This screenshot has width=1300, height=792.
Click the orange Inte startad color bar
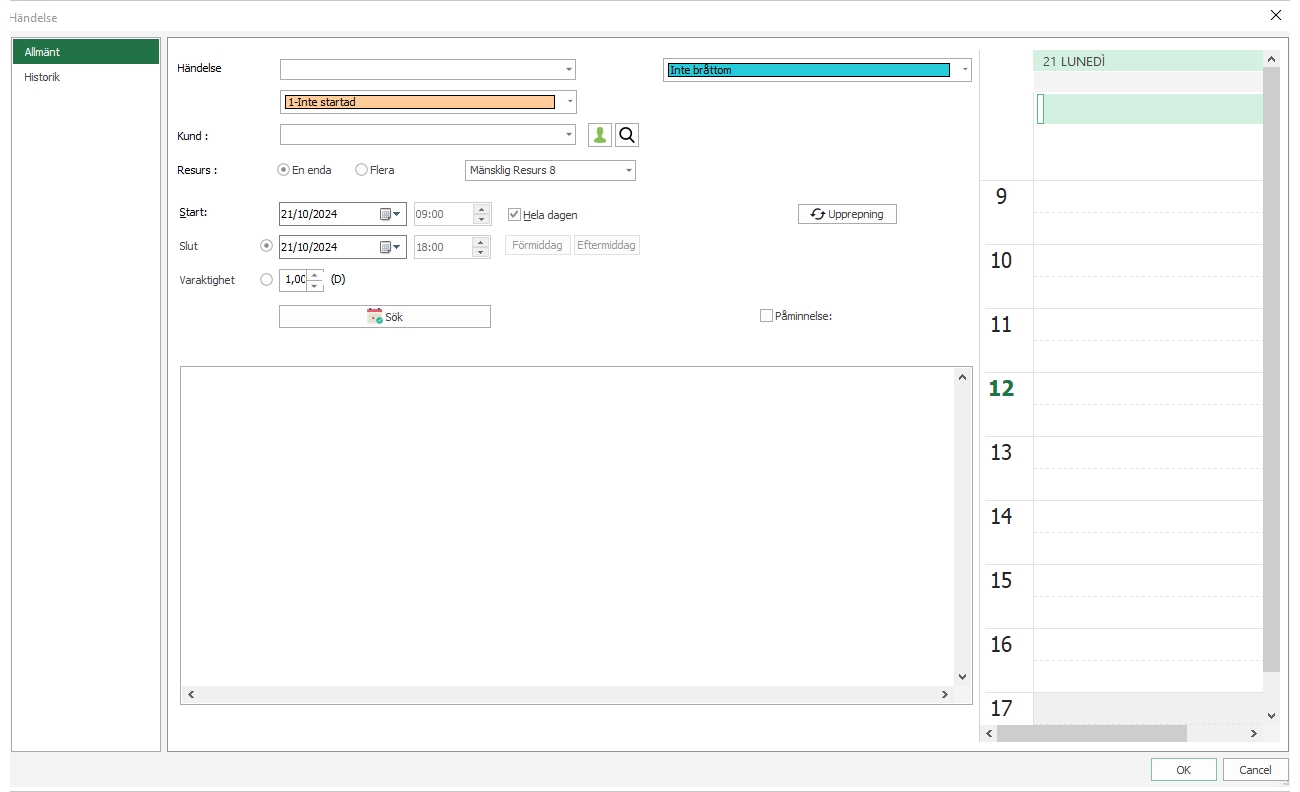tap(420, 102)
